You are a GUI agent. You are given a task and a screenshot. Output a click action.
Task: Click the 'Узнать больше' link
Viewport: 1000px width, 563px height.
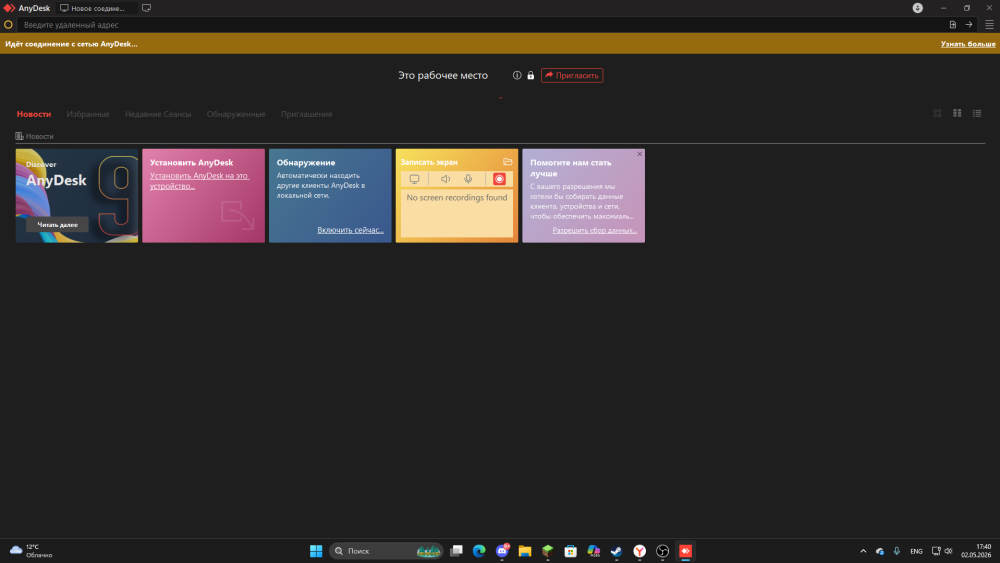point(968,44)
